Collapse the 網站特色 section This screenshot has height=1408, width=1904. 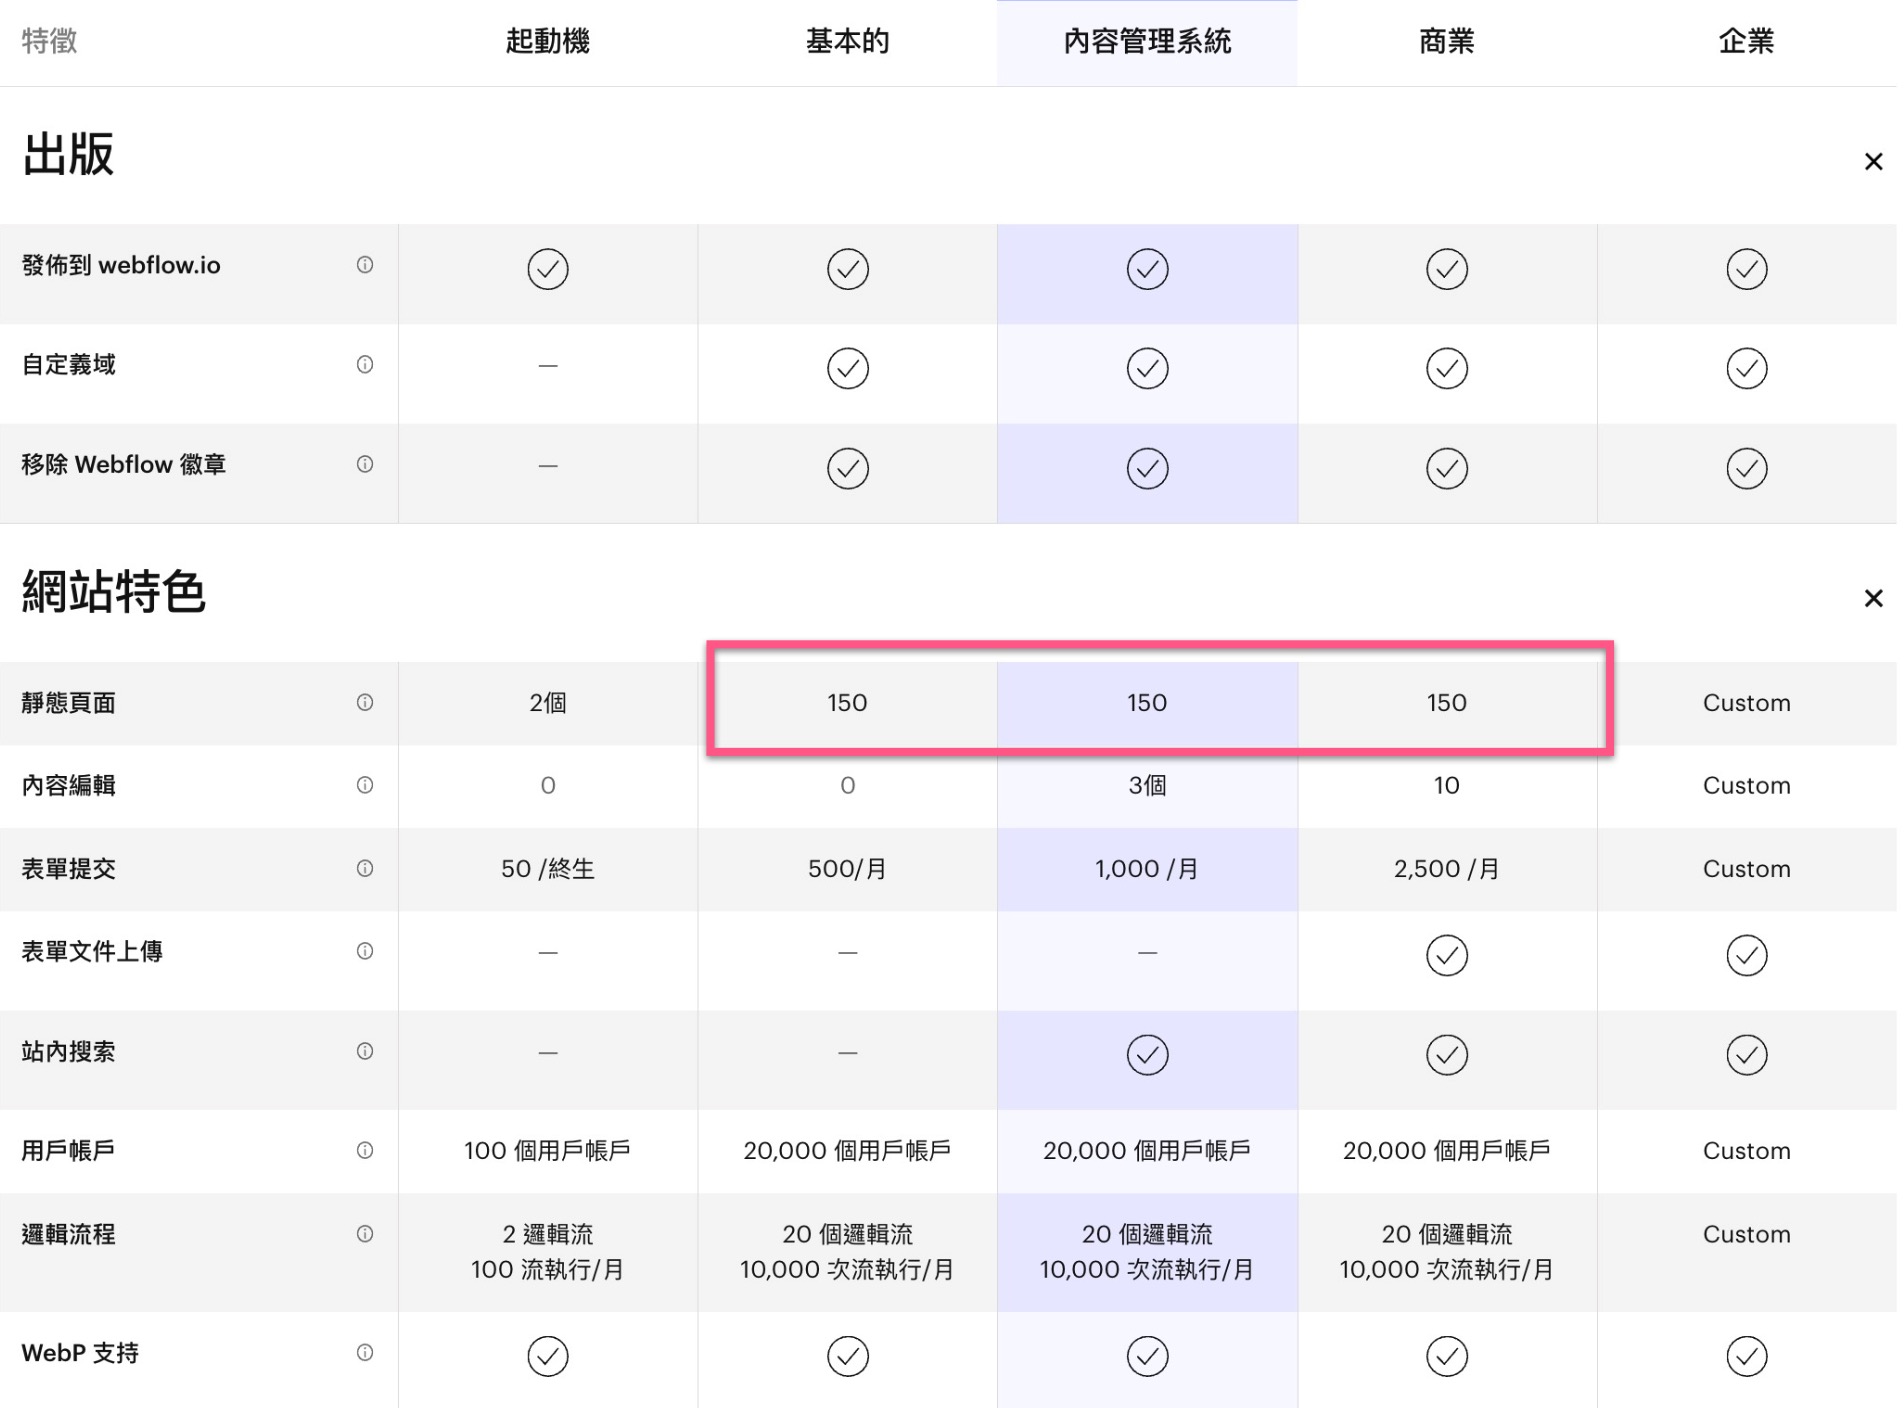pyautogui.click(x=1873, y=599)
